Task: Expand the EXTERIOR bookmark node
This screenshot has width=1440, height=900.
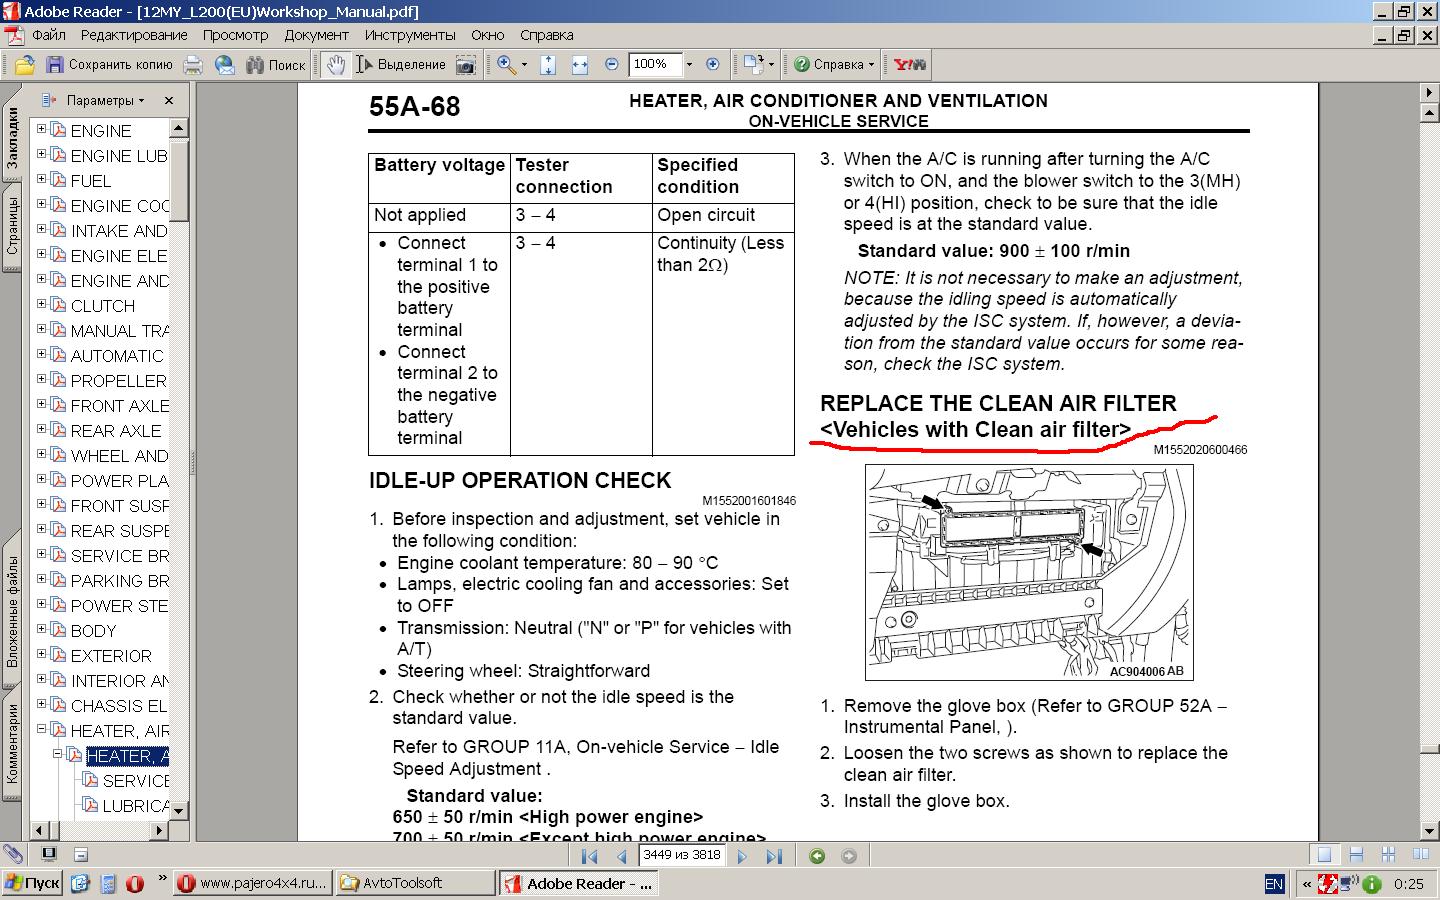Action: 42,654
